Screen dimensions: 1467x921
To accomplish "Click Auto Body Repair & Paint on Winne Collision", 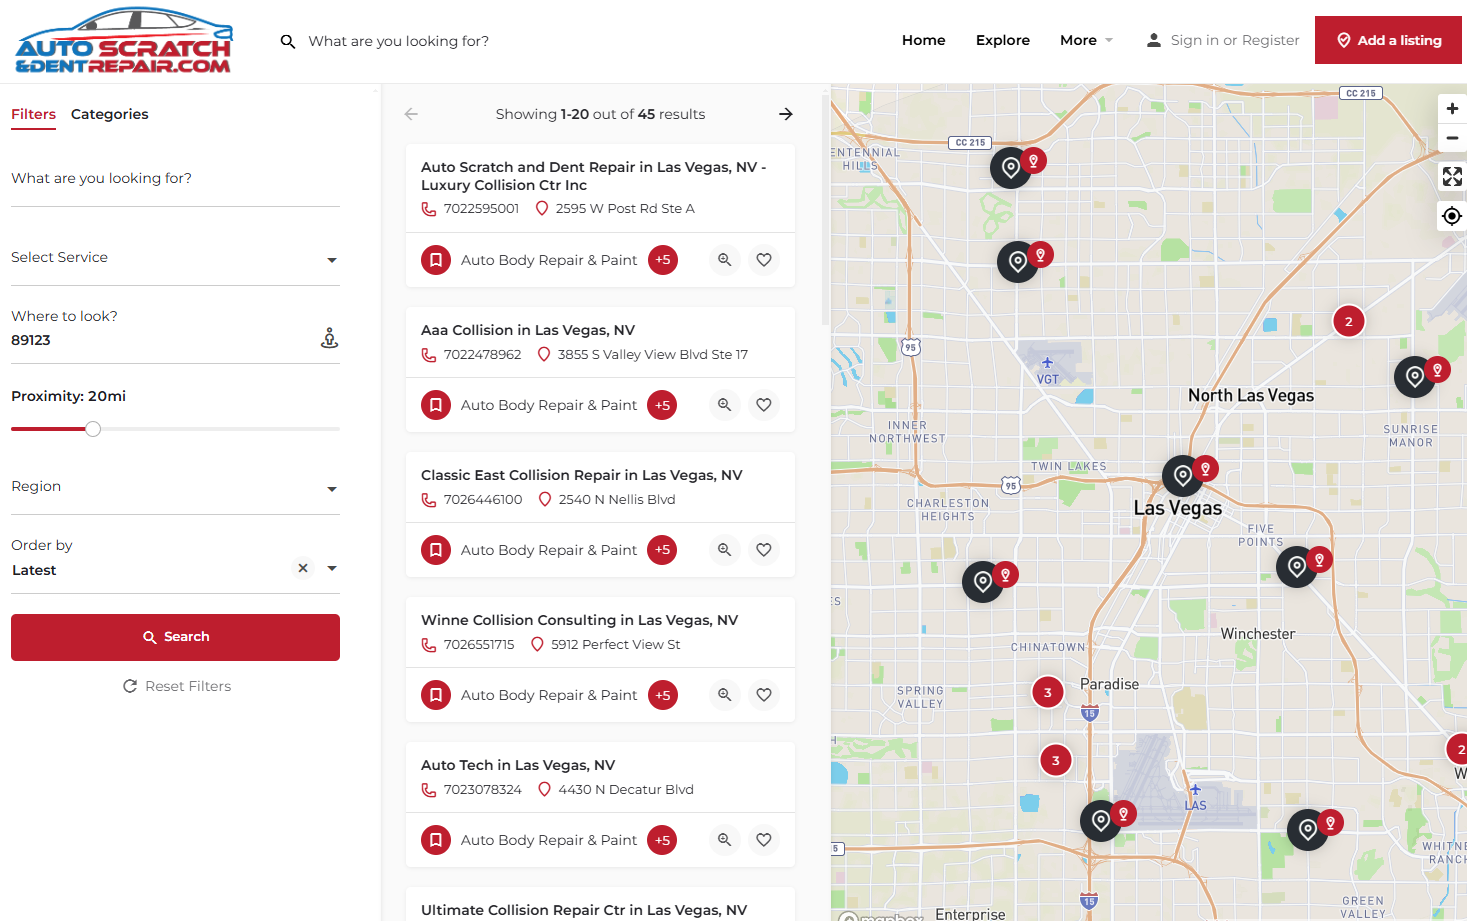I will click(x=549, y=695).
